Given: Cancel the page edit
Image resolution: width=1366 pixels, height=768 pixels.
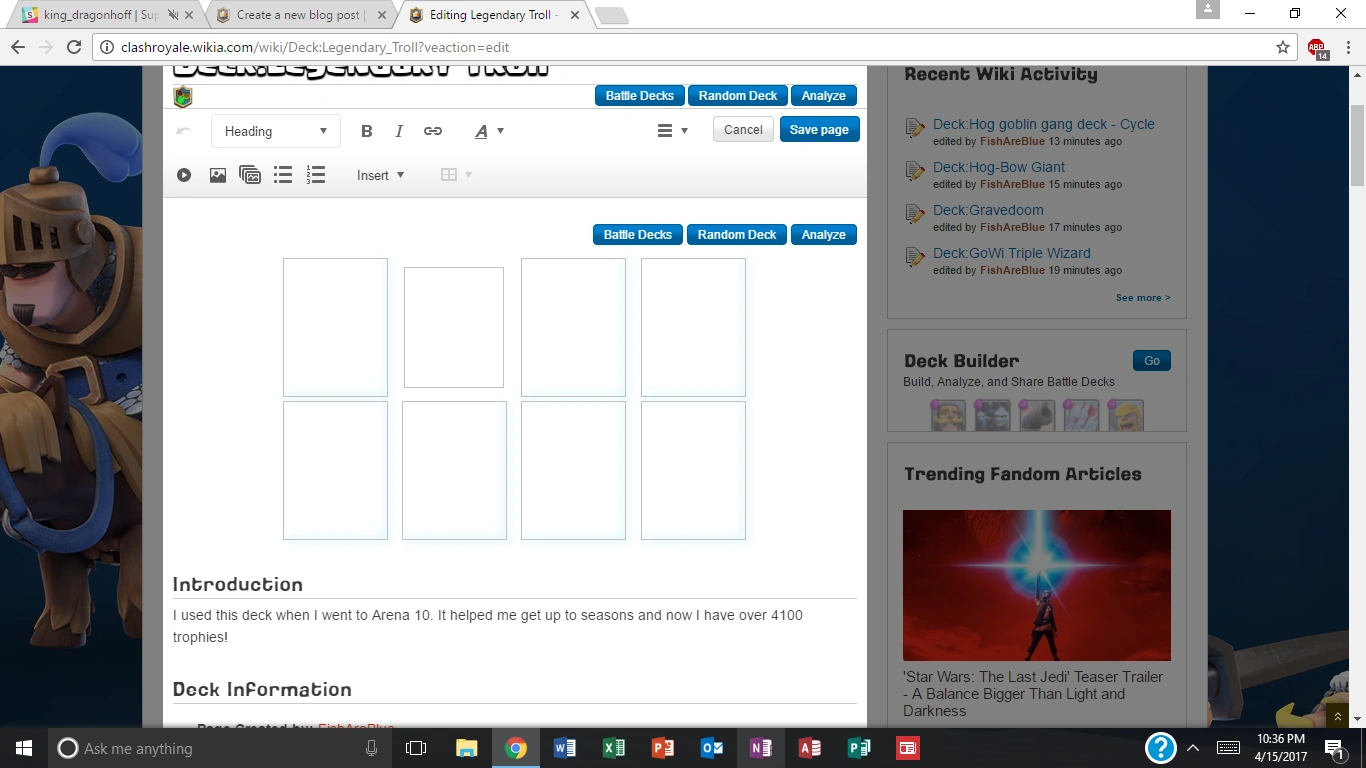Looking at the screenshot, I should click(x=743, y=130).
